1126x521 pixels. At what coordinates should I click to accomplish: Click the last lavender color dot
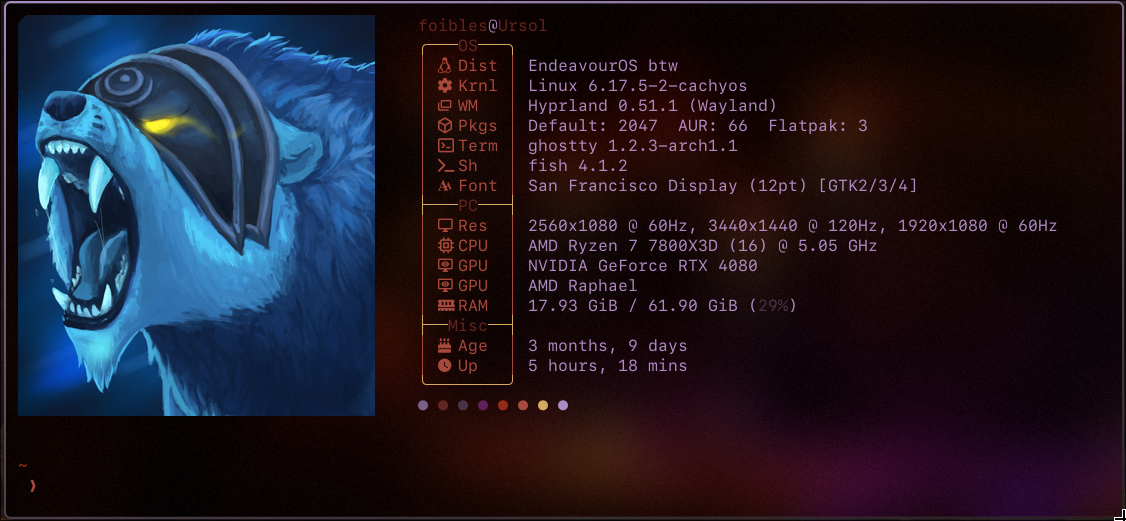tap(563, 405)
